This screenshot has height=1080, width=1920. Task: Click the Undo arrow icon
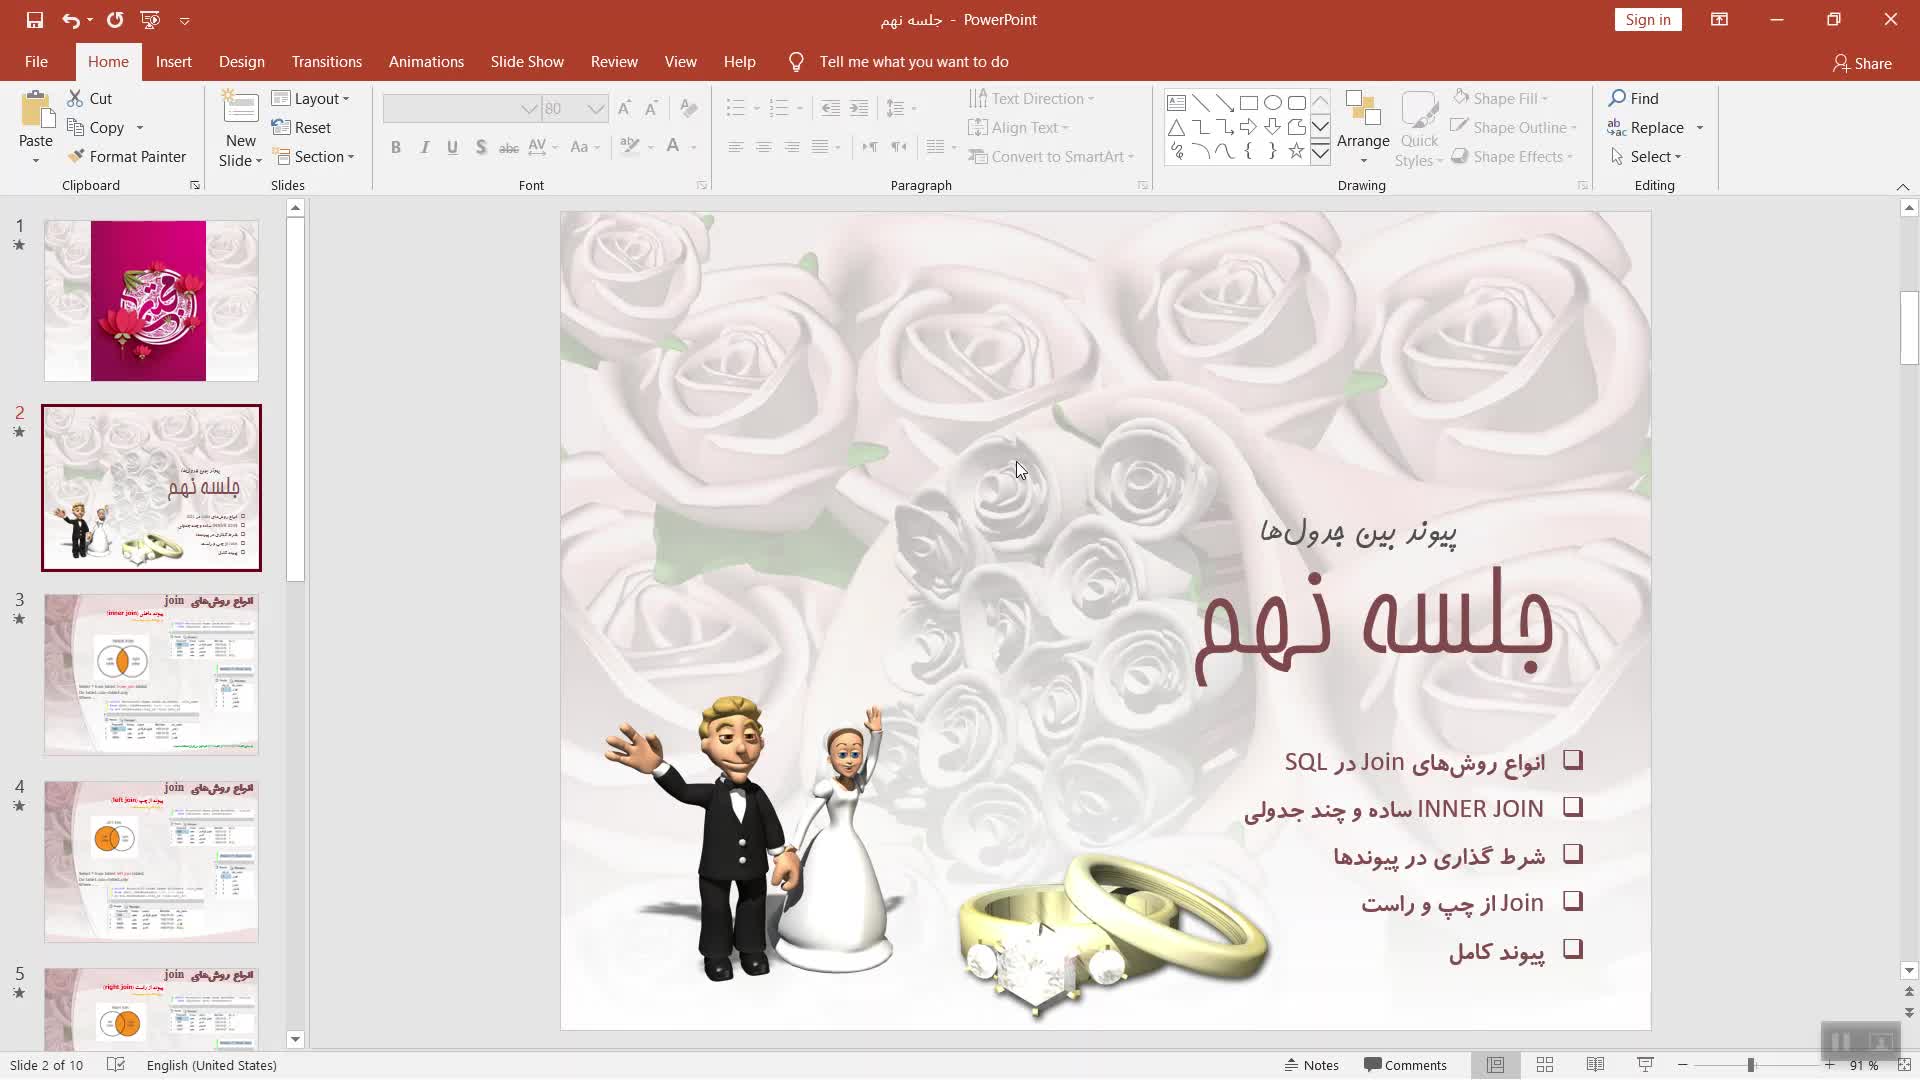70,20
